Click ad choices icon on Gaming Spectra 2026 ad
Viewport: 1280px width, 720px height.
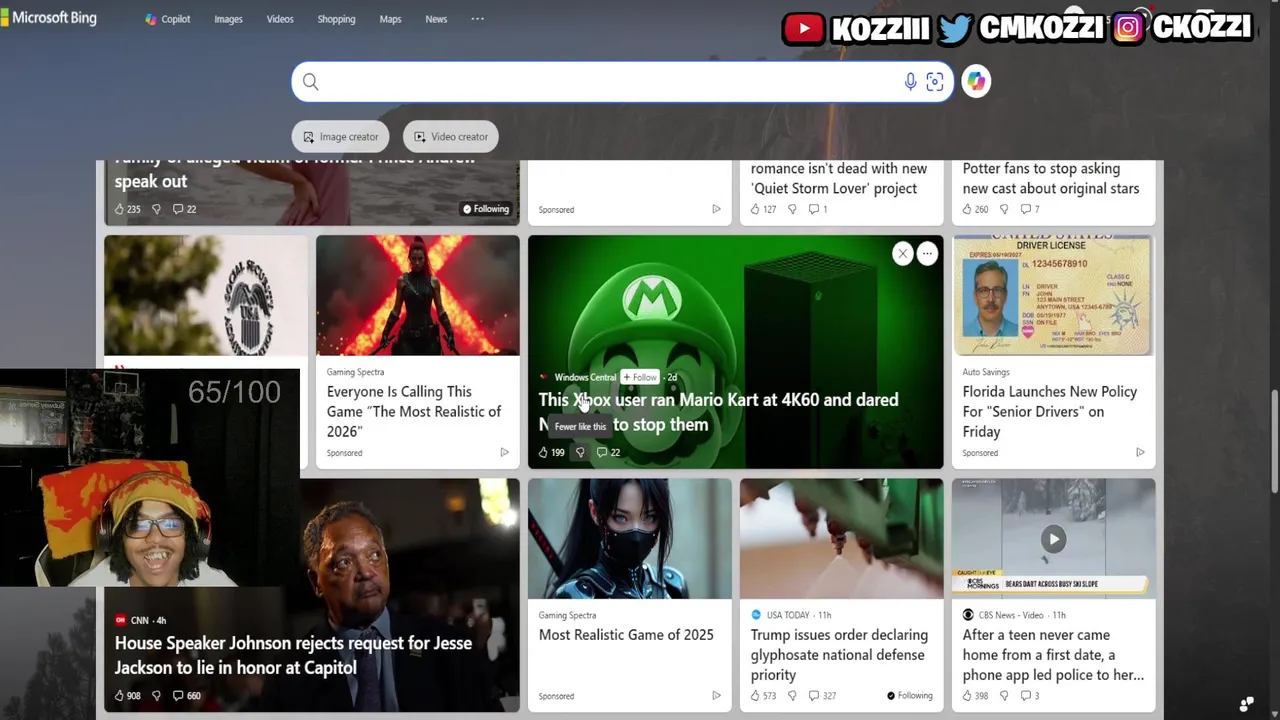pyautogui.click(x=504, y=452)
